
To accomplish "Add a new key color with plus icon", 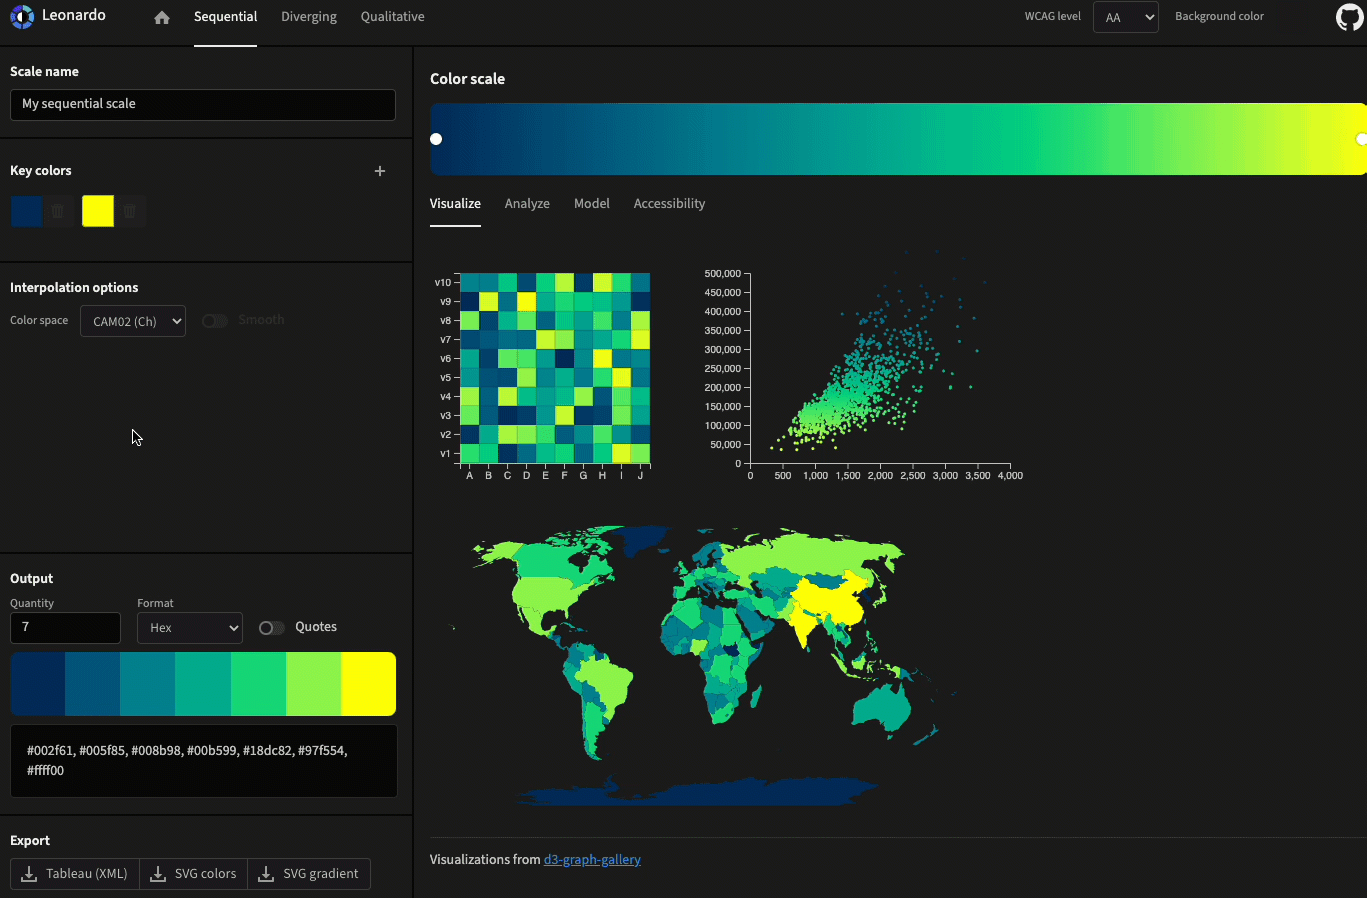I will click(380, 171).
